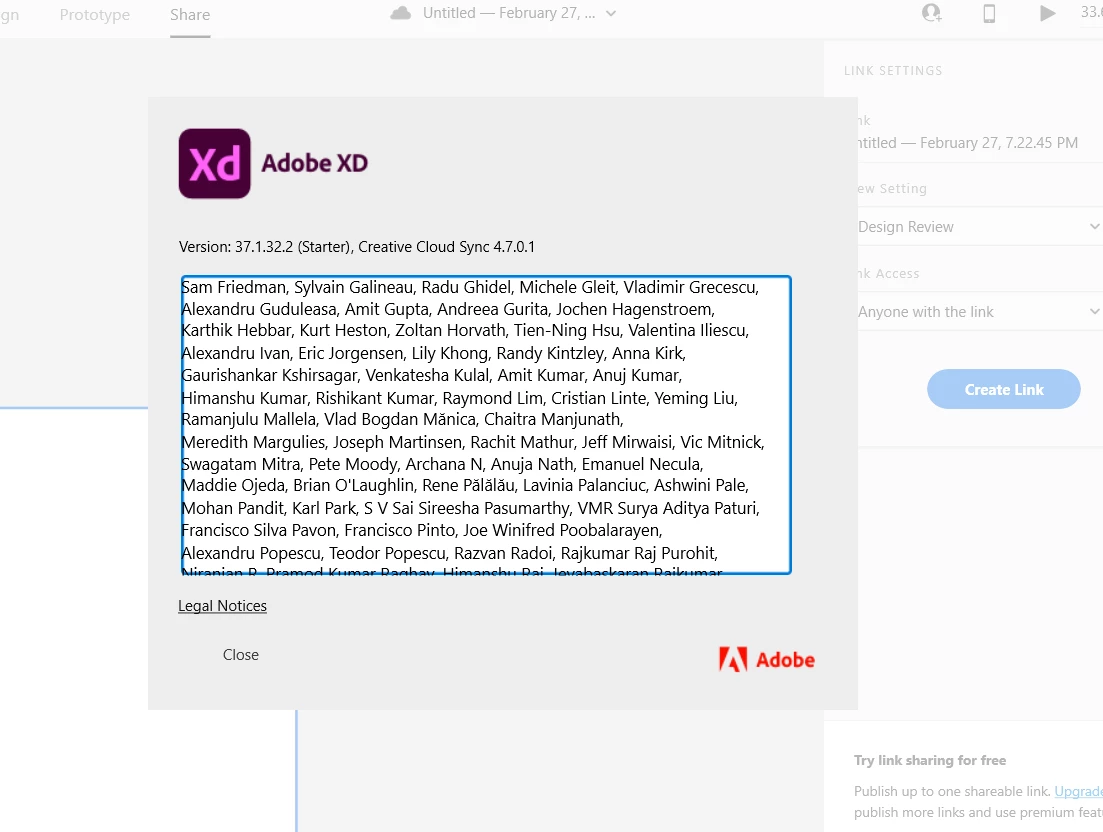Open the Anyone with the link dropdown
Screen dimensions: 1103x832
pos(980,312)
